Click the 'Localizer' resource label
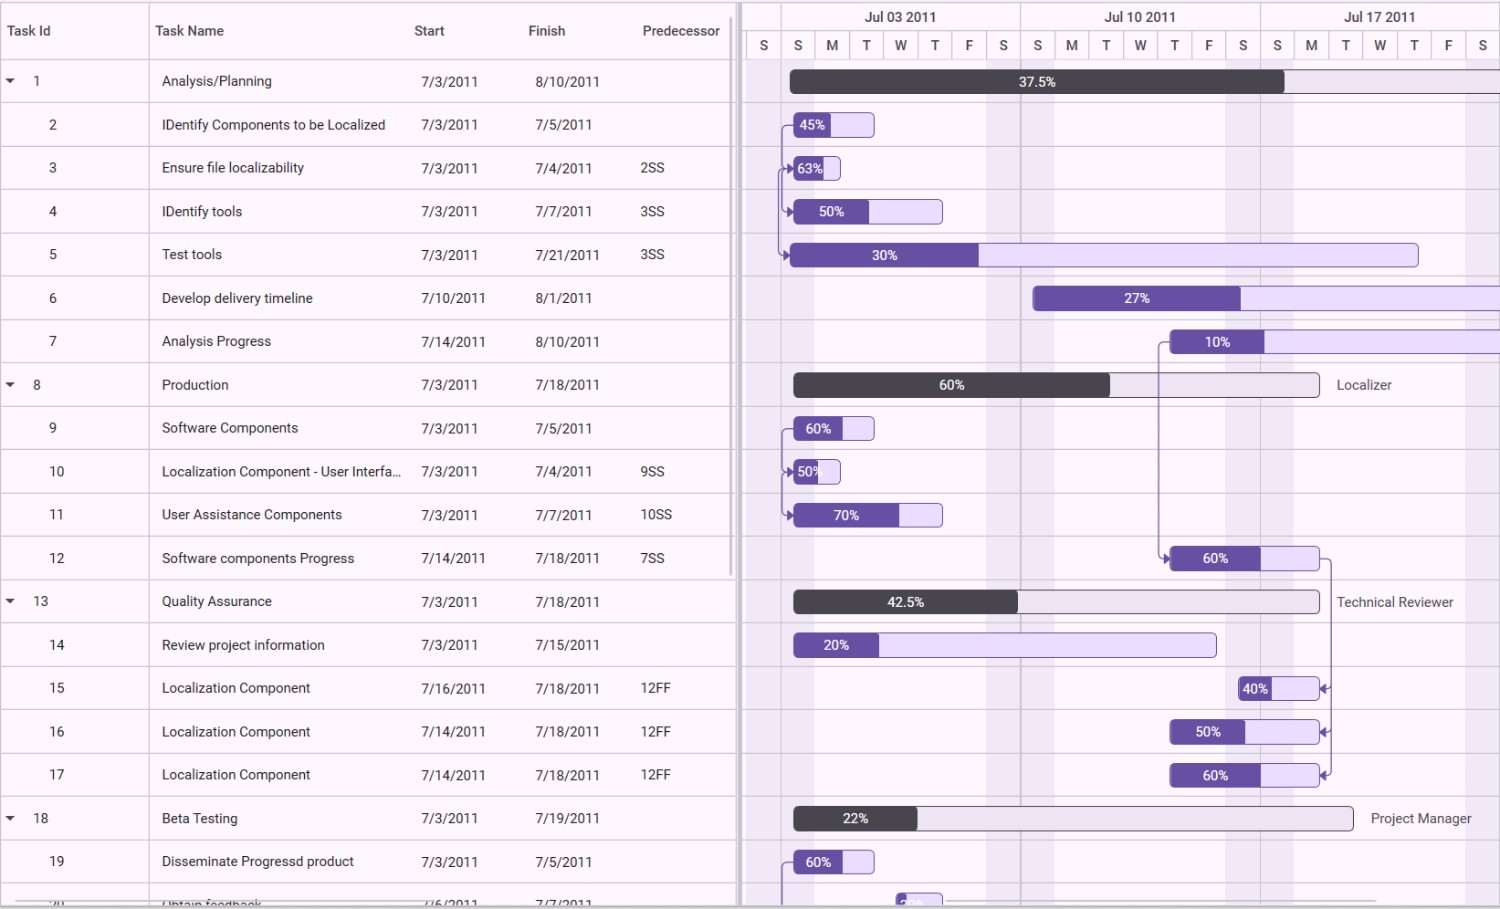The image size is (1500, 909). tap(1364, 385)
